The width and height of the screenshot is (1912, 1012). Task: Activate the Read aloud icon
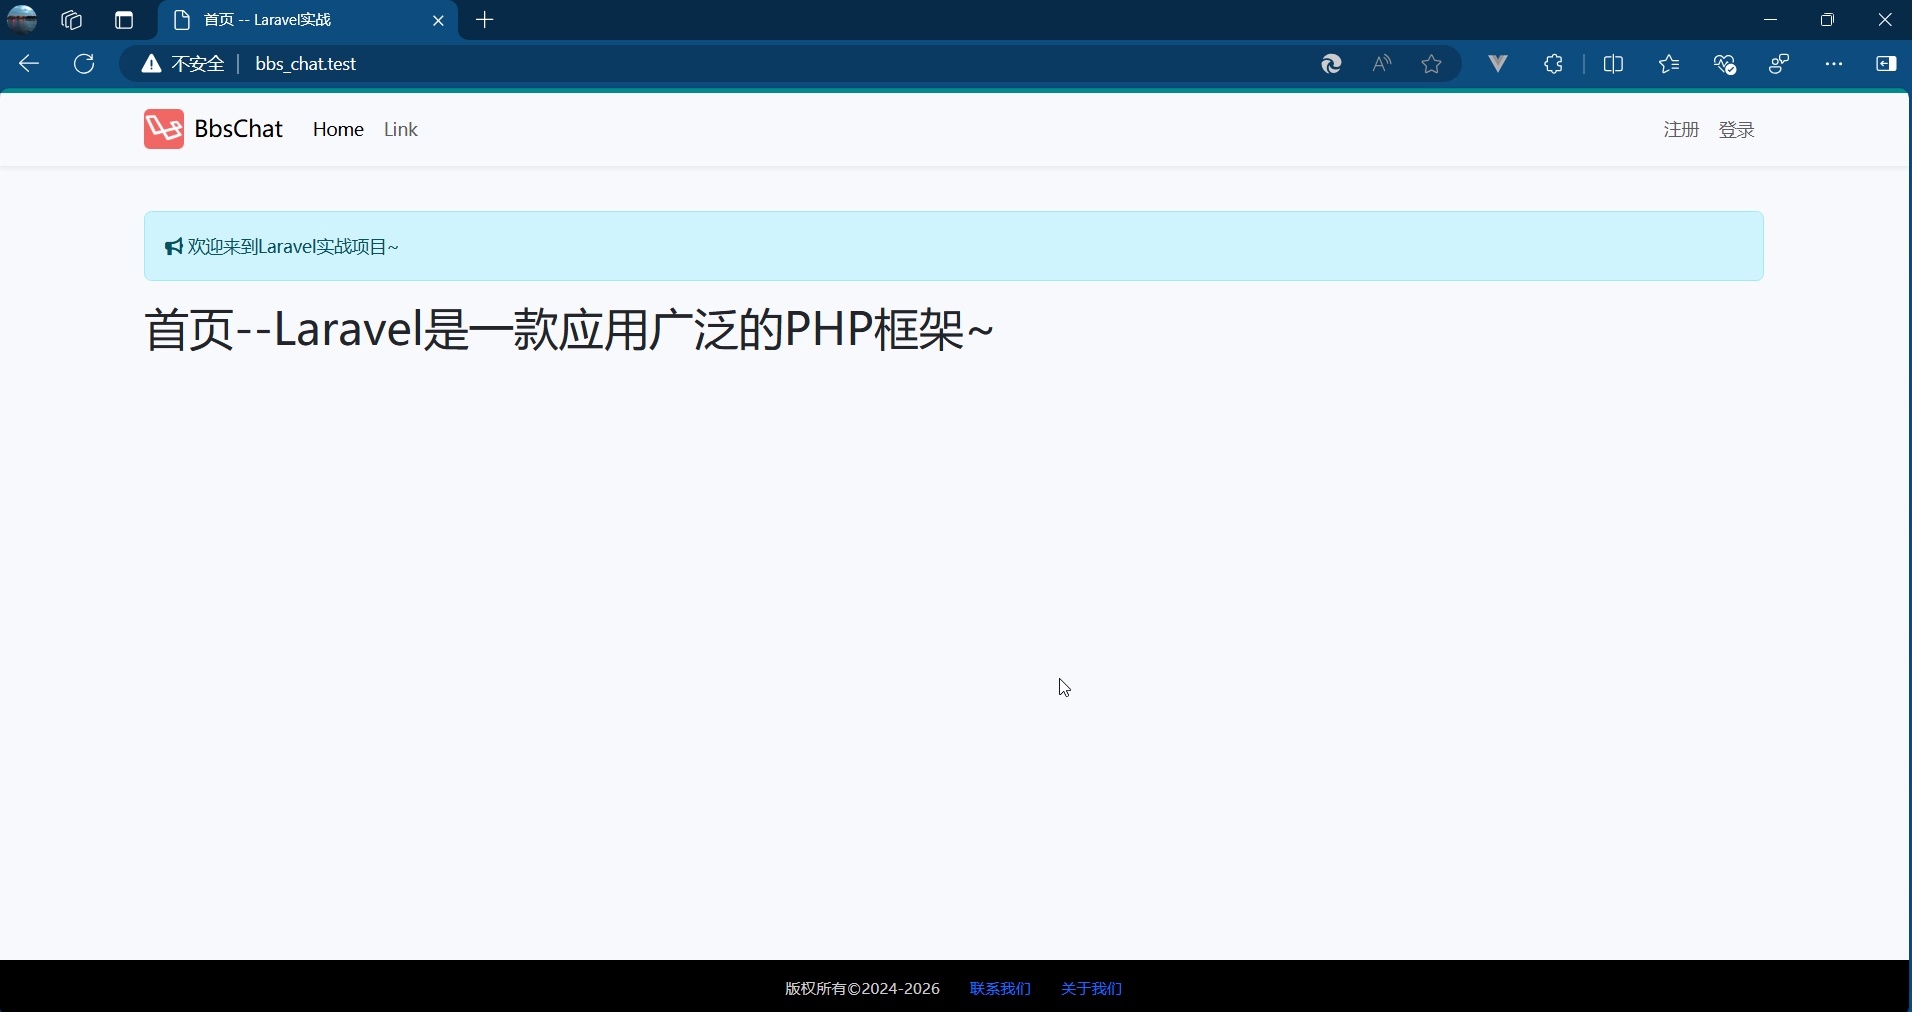(1382, 64)
